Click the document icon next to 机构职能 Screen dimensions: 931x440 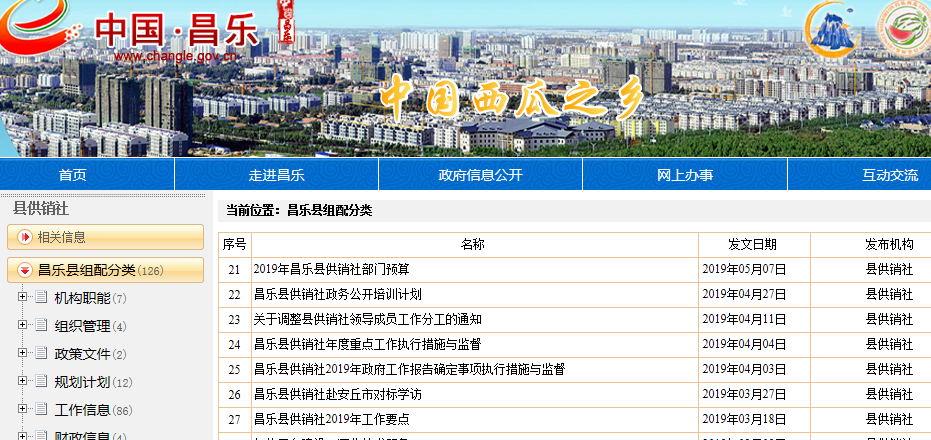pyautogui.click(x=41, y=298)
